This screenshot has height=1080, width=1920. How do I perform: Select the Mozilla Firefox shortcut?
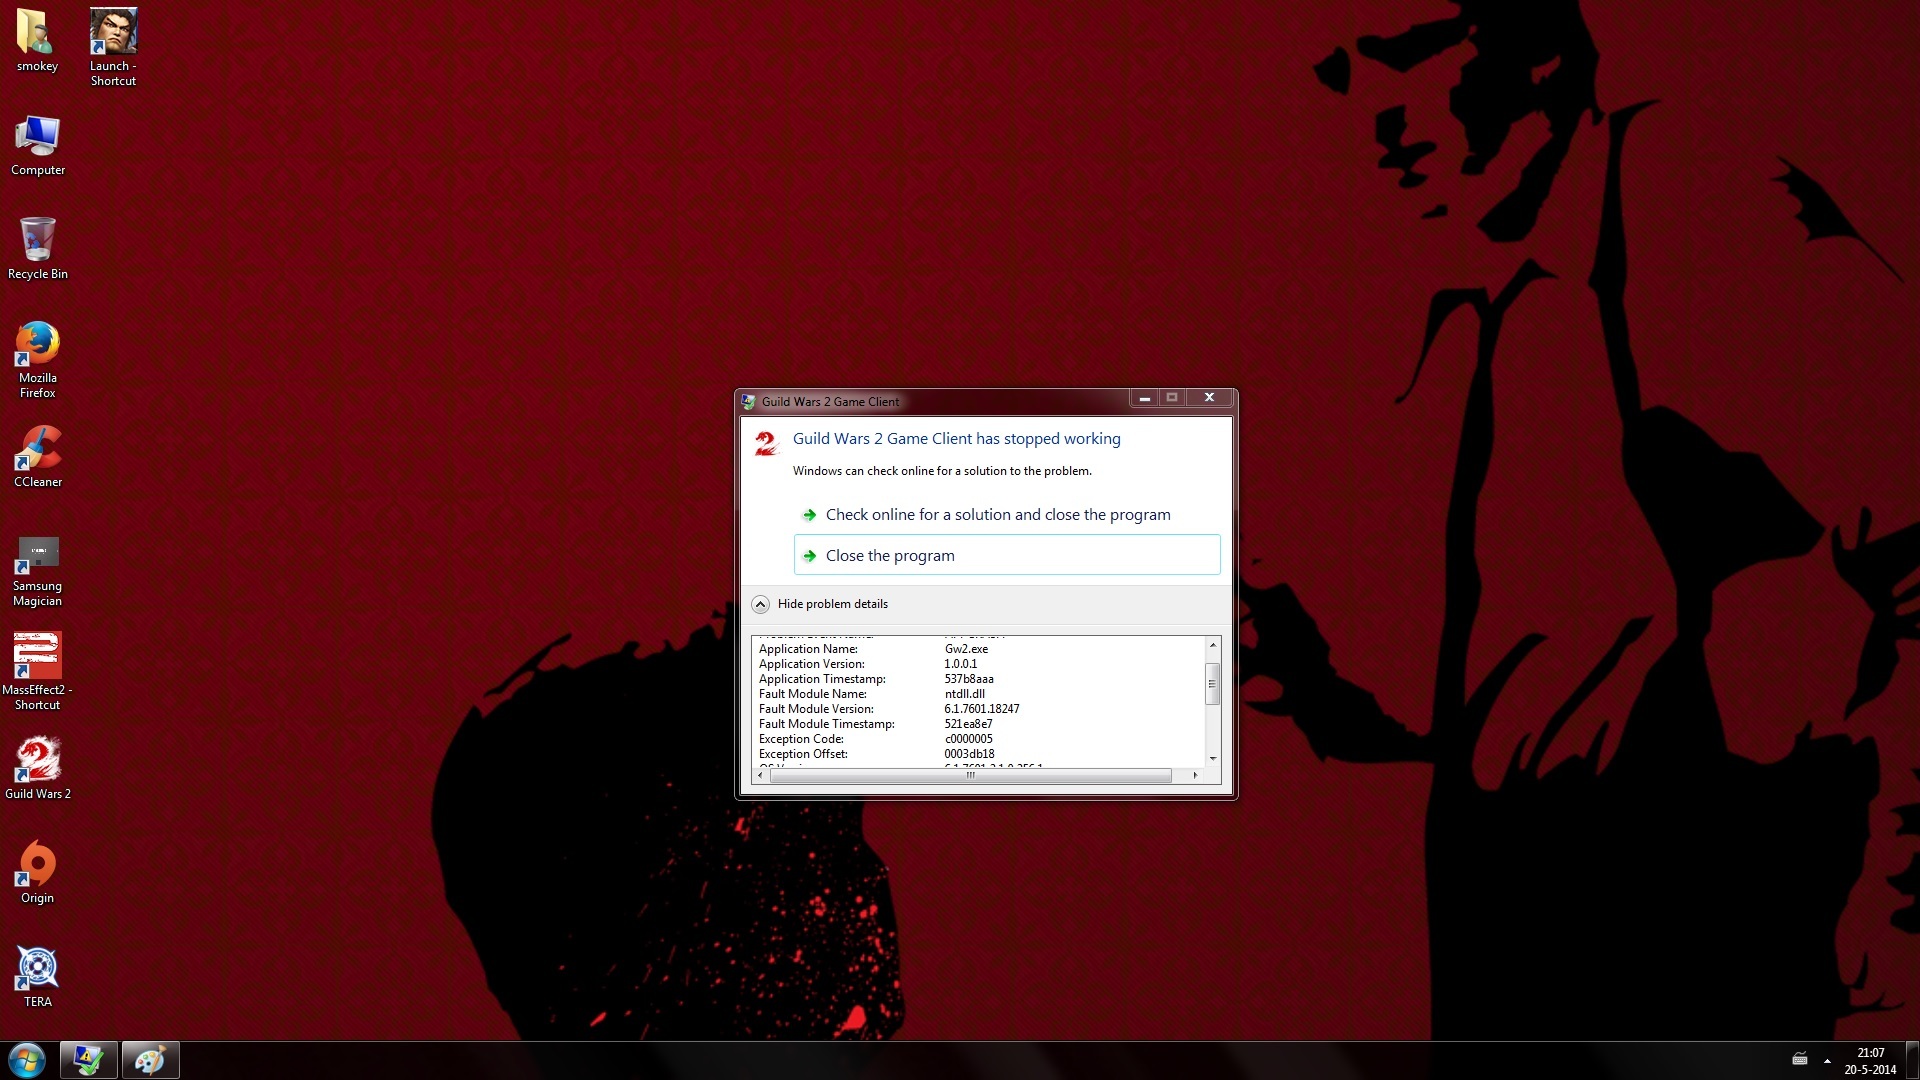pos(37,360)
